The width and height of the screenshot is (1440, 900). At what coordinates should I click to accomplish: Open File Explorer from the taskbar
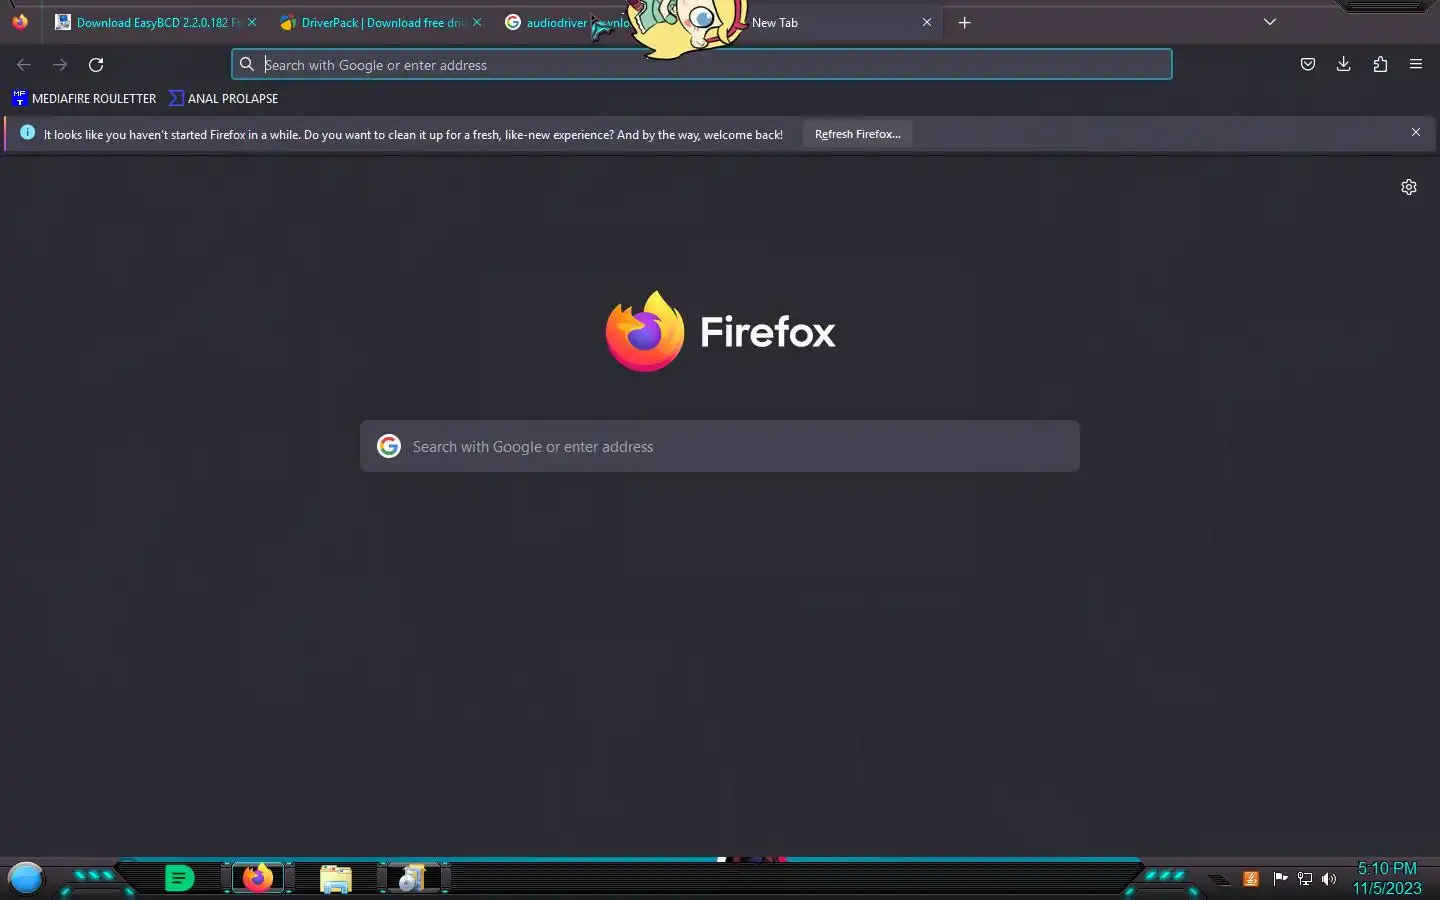(336, 879)
